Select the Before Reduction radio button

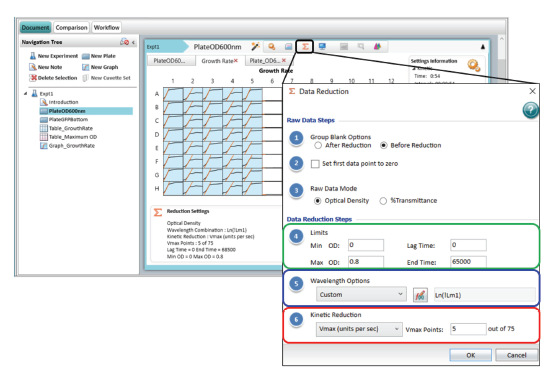tap(384, 145)
